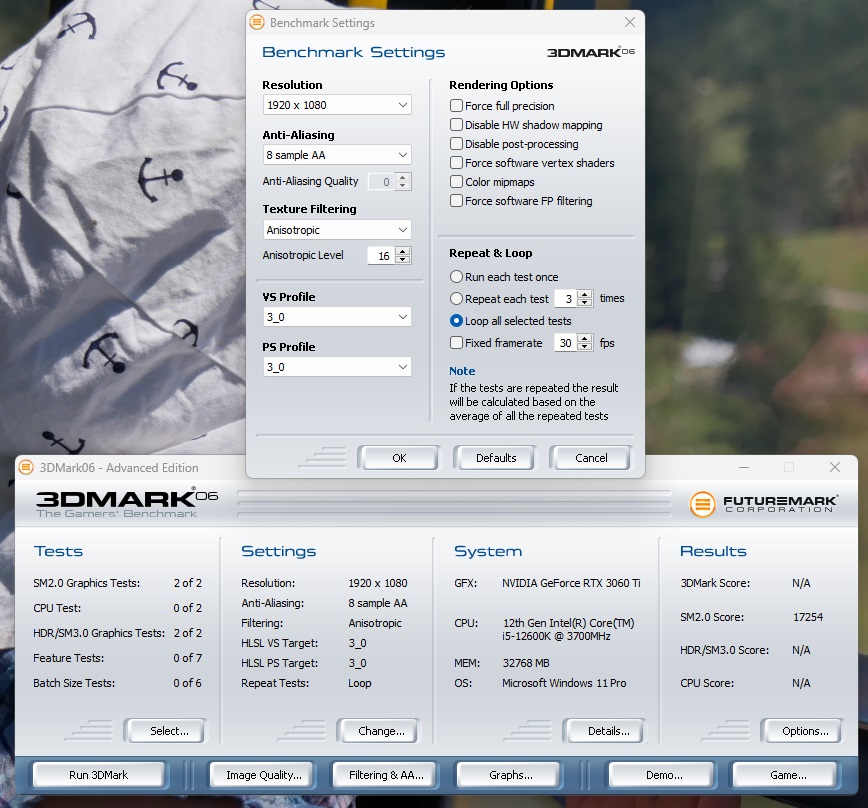
Task: Enable Force full precision
Action: click(456, 106)
